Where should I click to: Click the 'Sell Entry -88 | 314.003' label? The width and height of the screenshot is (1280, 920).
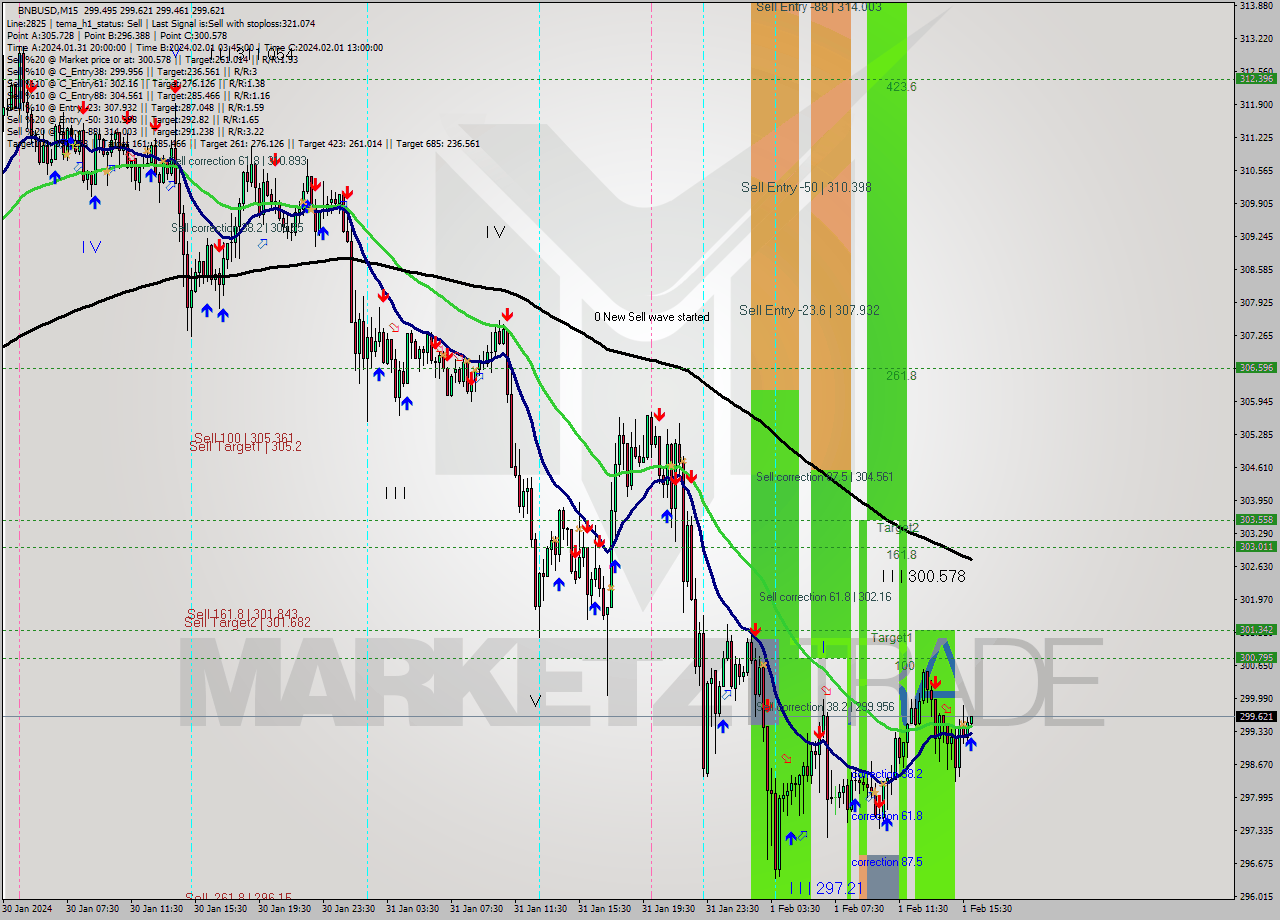pyautogui.click(x=818, y=7)
